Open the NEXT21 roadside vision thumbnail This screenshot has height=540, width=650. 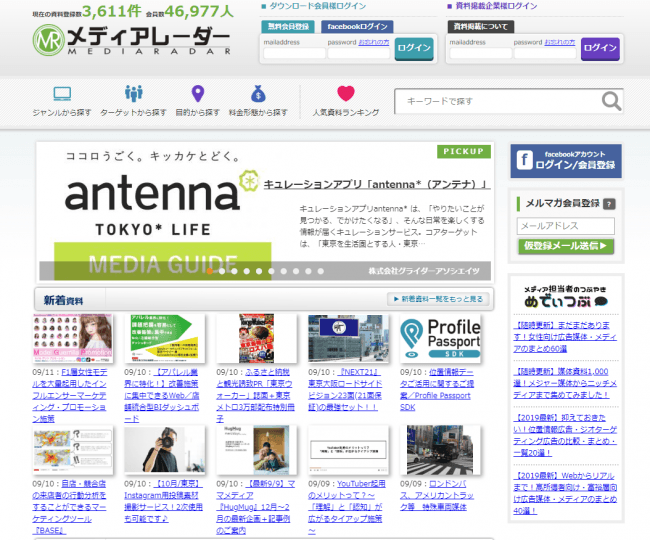pyautogui.click(x=348, y=338)
